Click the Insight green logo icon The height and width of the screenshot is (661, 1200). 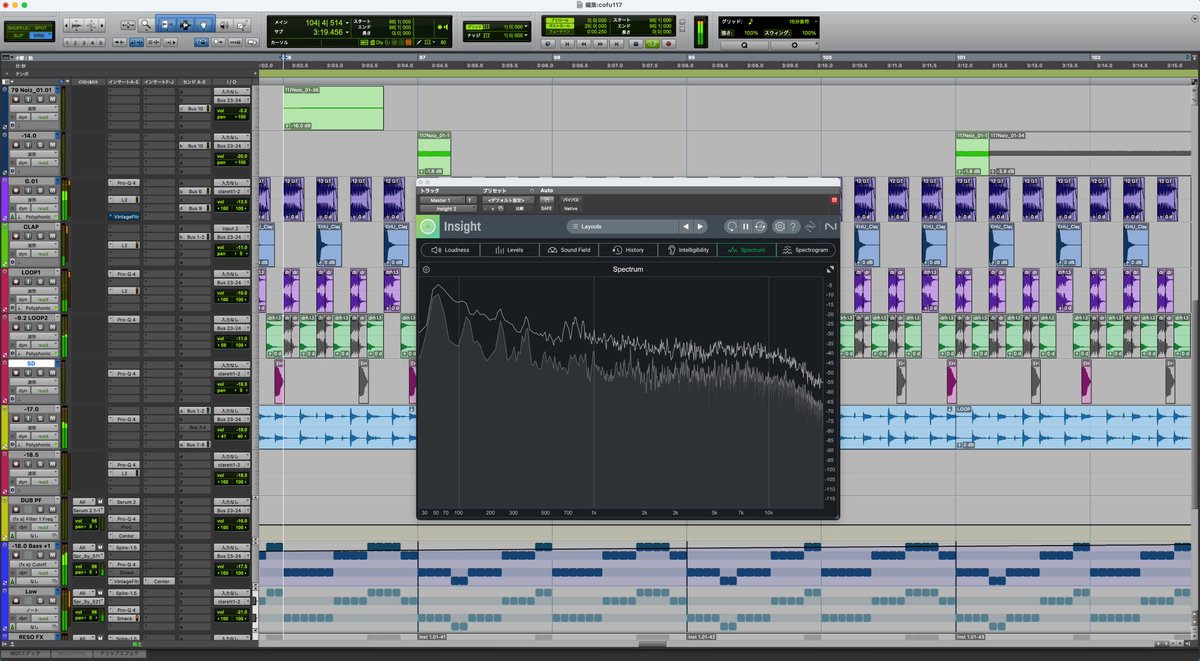pyautogui.click(x=428, y=226)
